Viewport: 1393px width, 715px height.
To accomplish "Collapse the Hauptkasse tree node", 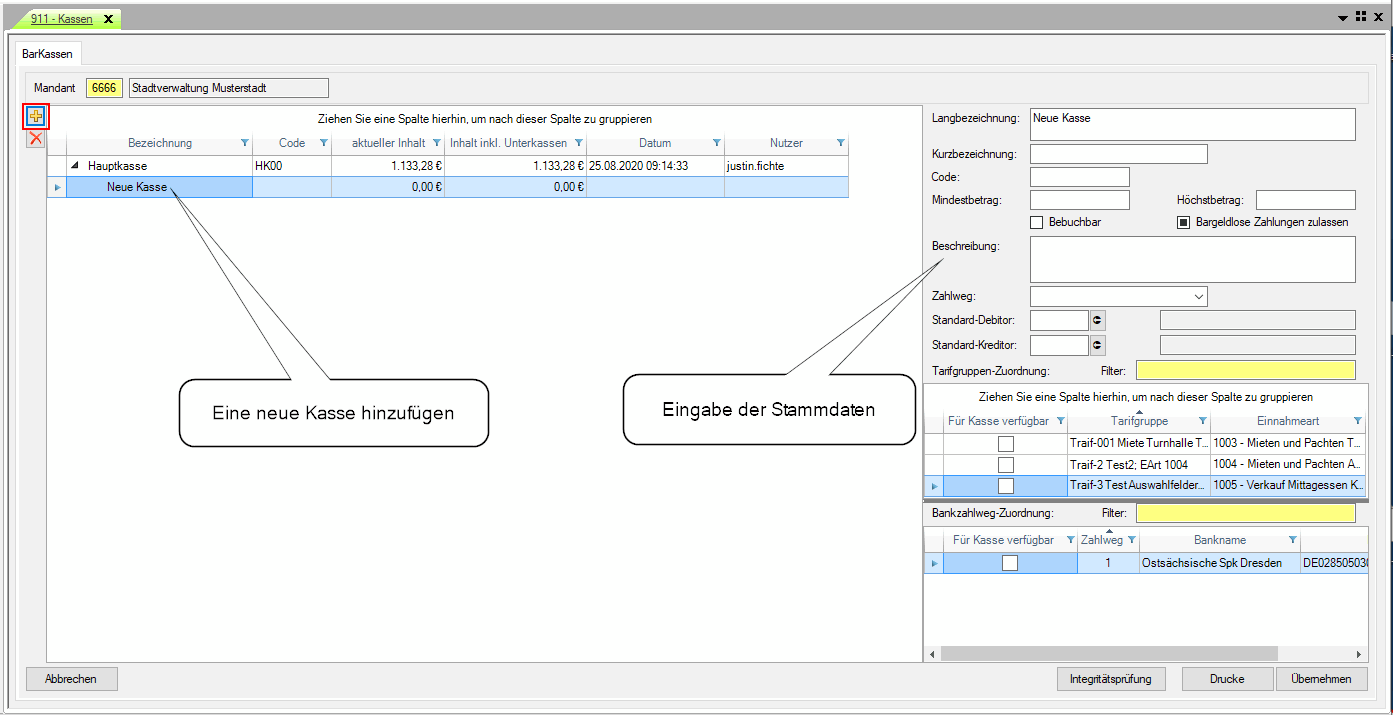I will point(76,166).
